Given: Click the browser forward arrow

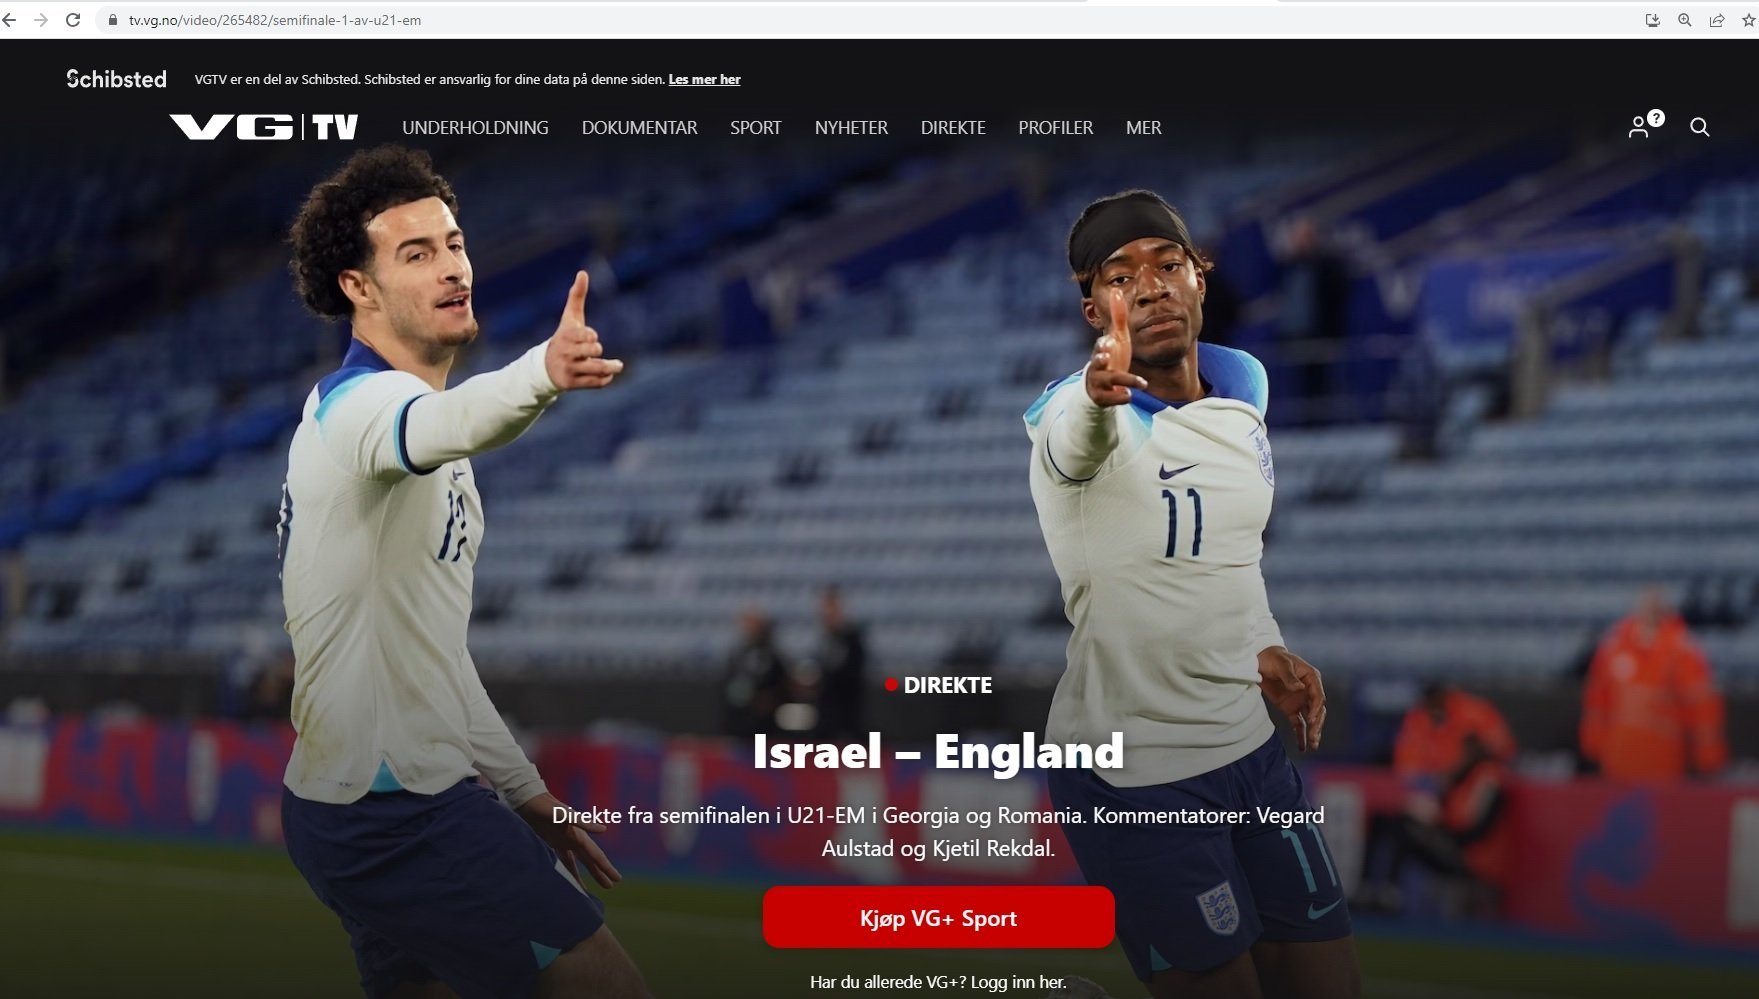Looking at the screenshot, I should click(x=41, y=20).
